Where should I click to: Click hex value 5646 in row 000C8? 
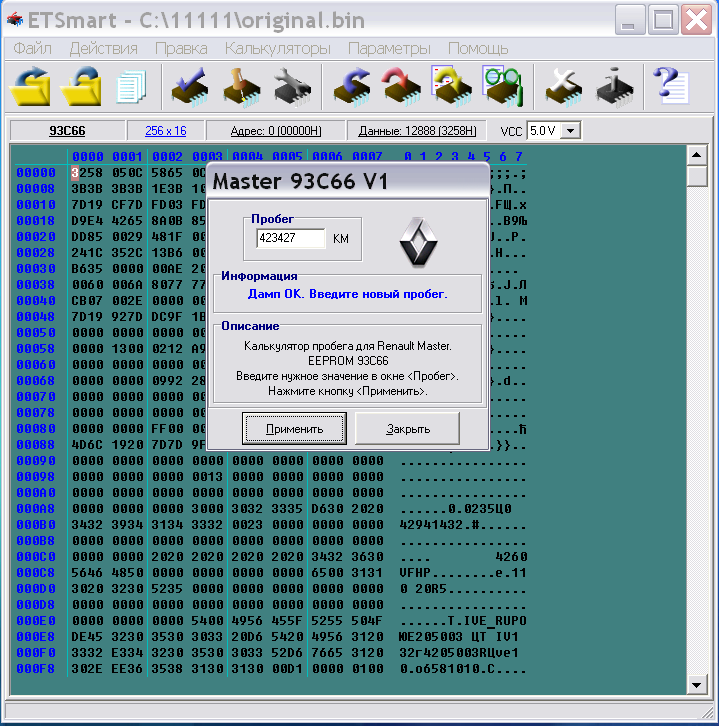87,573
